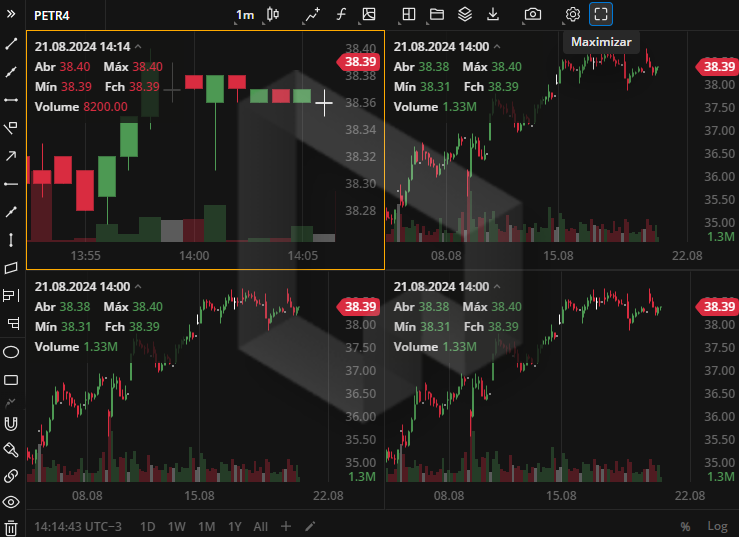Select the ellipse shape tool

pos(11,352)
